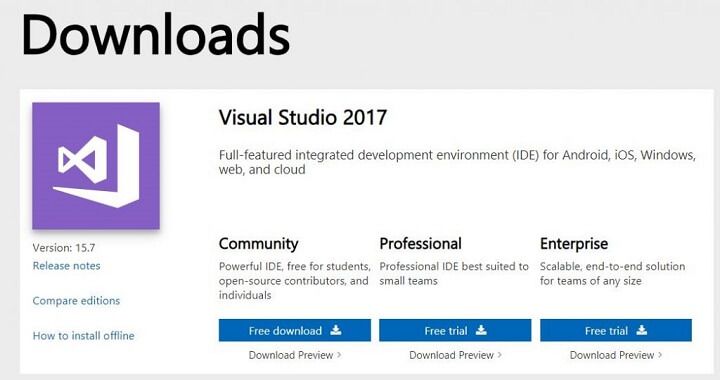
Task: Open Download Preview under Enterprise
Action: click(612, 355)
